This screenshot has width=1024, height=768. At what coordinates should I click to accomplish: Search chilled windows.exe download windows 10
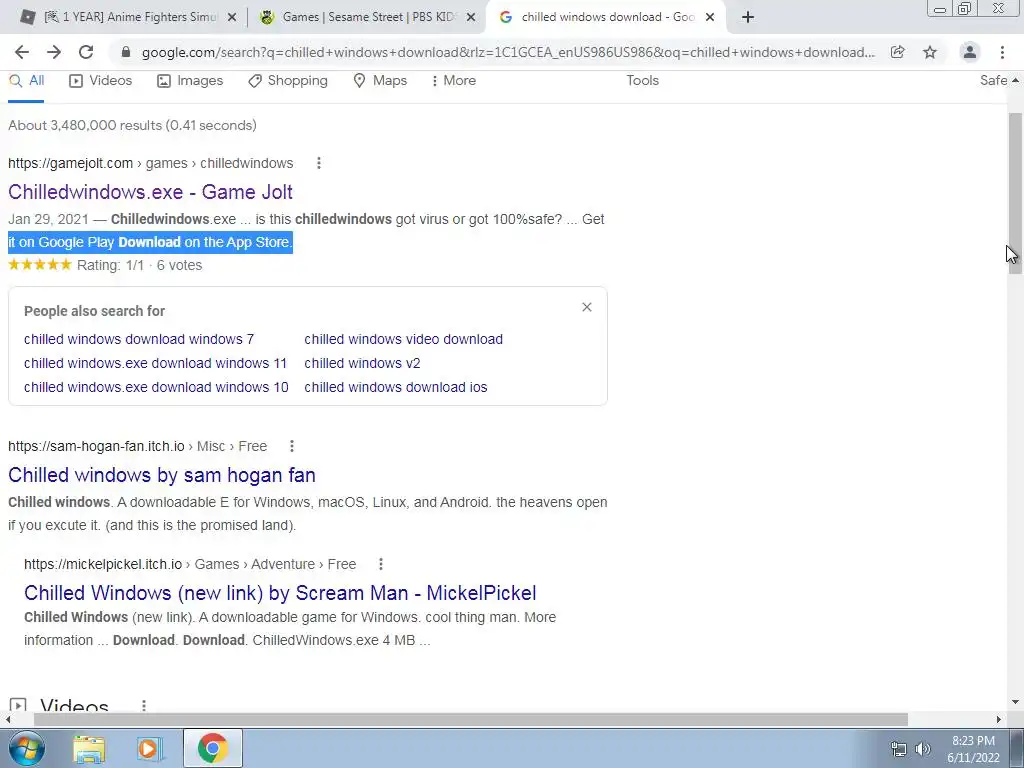point(156,387)
